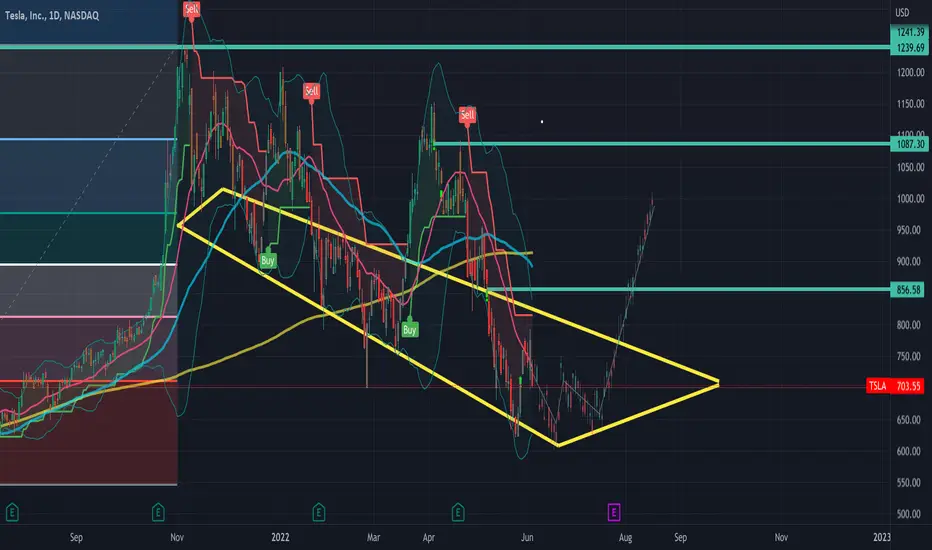The width and height of the screenshot is (932, 550).
Task: Open the earnings marker near August label
Action: pyautogui.click(x=614, y=512)
